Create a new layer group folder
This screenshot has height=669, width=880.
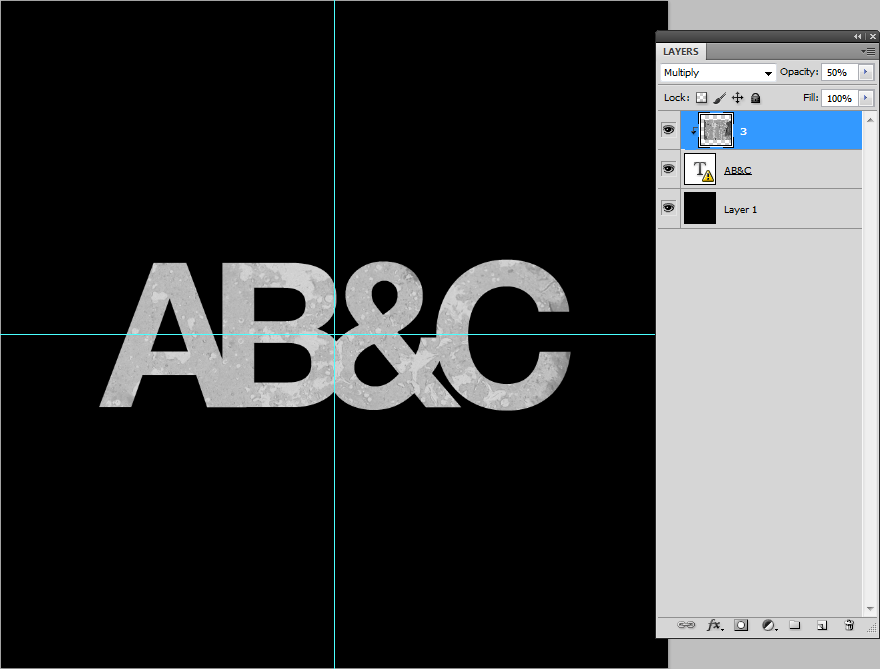[795, 625]
